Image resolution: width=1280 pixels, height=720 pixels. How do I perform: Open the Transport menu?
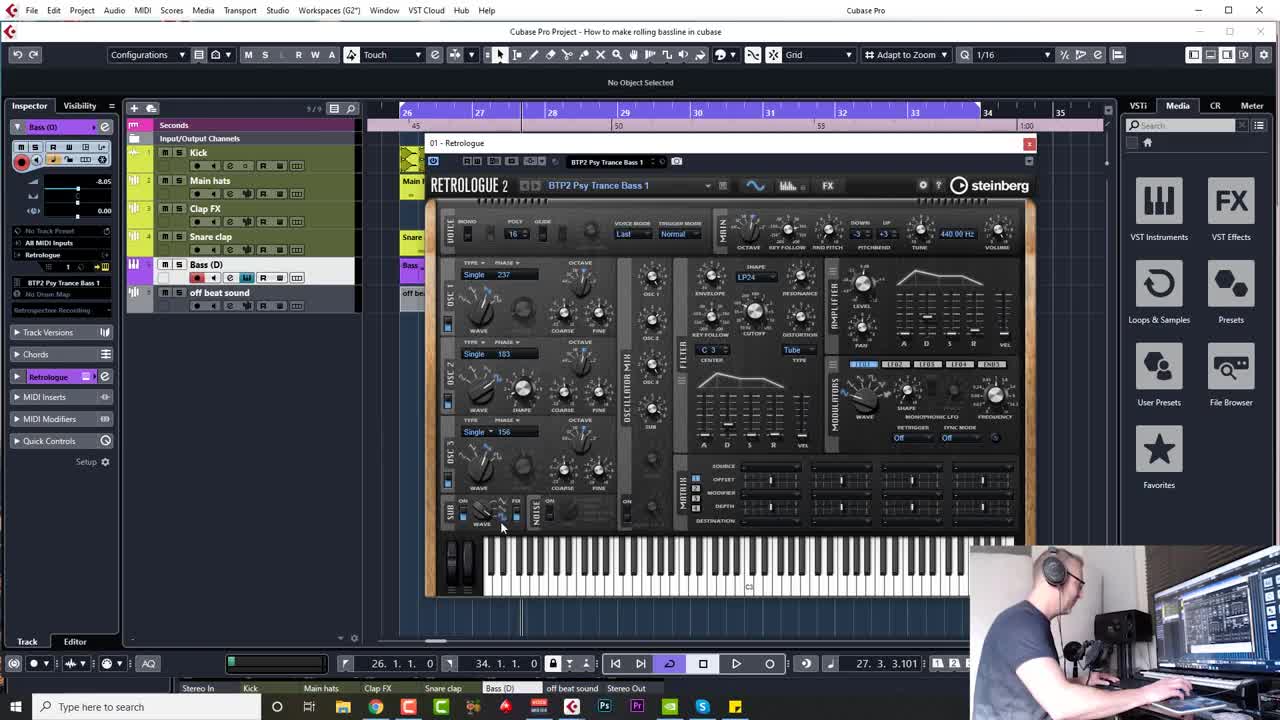(240, 10)
